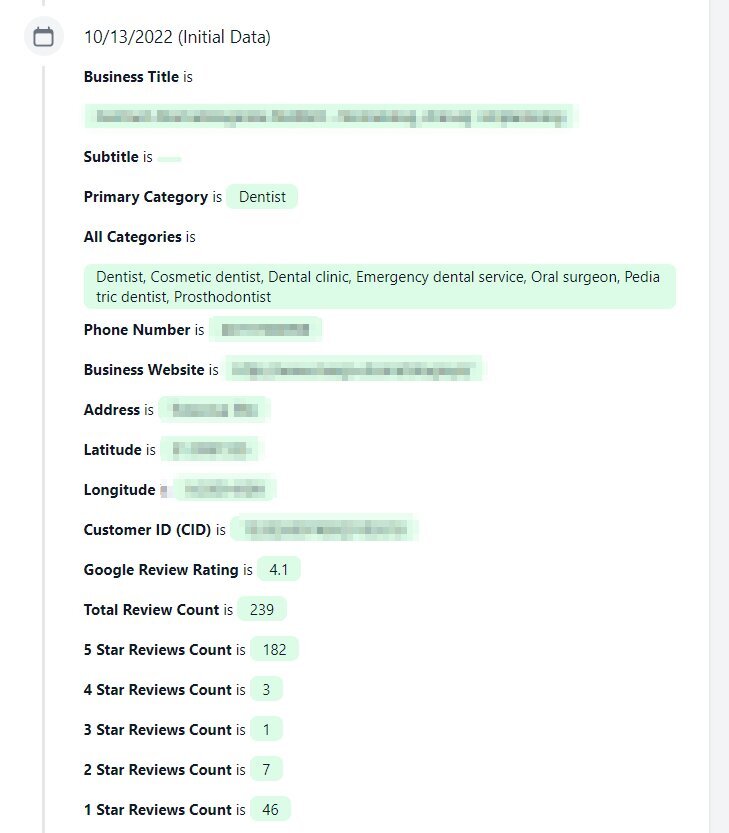Click the 2 Star Reviews Count value 7

(266, 769)
